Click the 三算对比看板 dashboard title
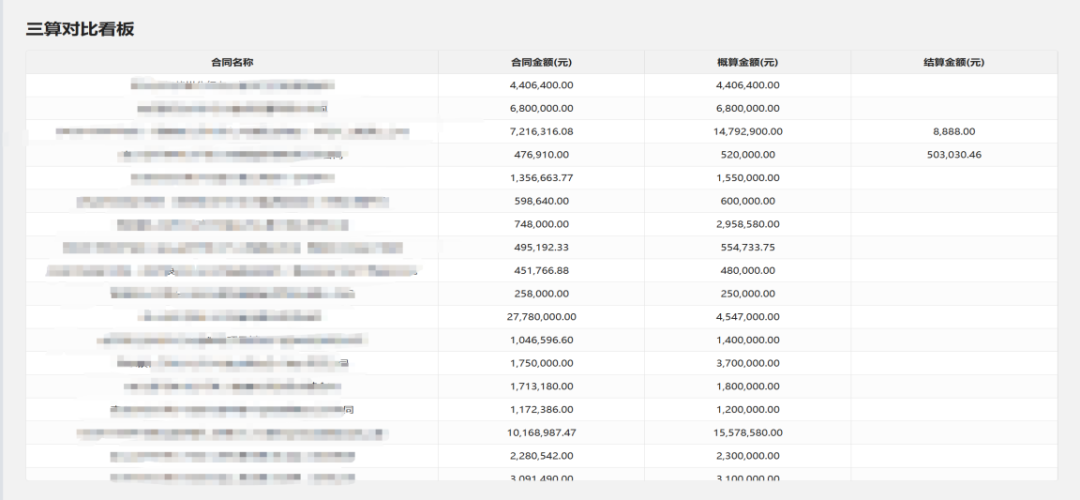This screenshot has height=500, width=1080. [x=80, y=29]
